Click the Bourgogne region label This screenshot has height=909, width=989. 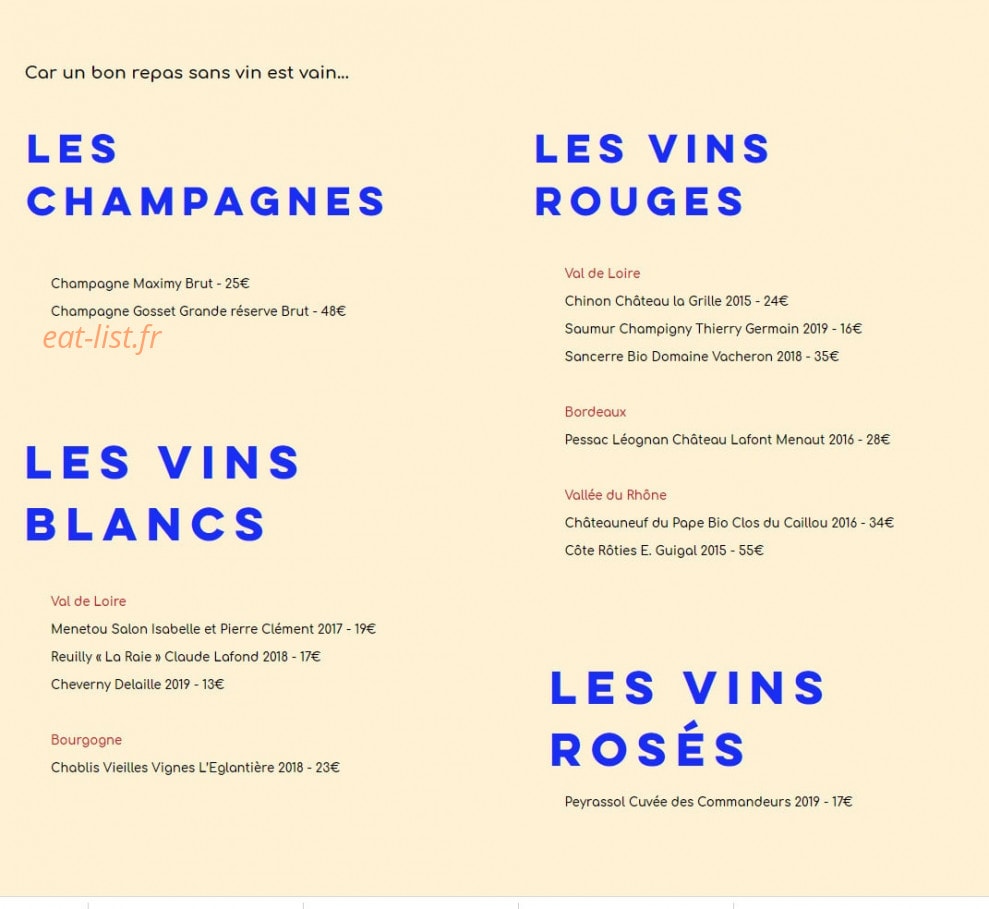pyautogui.click(x=86, y=741)
